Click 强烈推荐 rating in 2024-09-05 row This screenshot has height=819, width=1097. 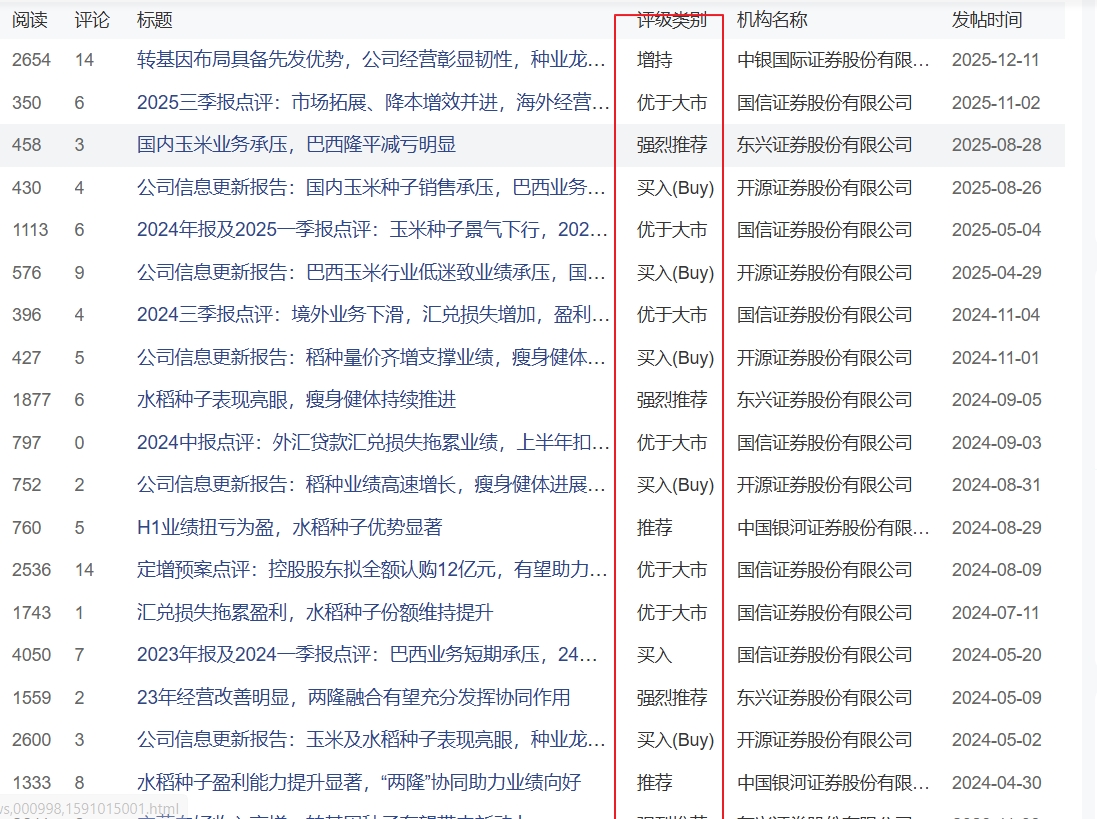(x=672, y=400)
